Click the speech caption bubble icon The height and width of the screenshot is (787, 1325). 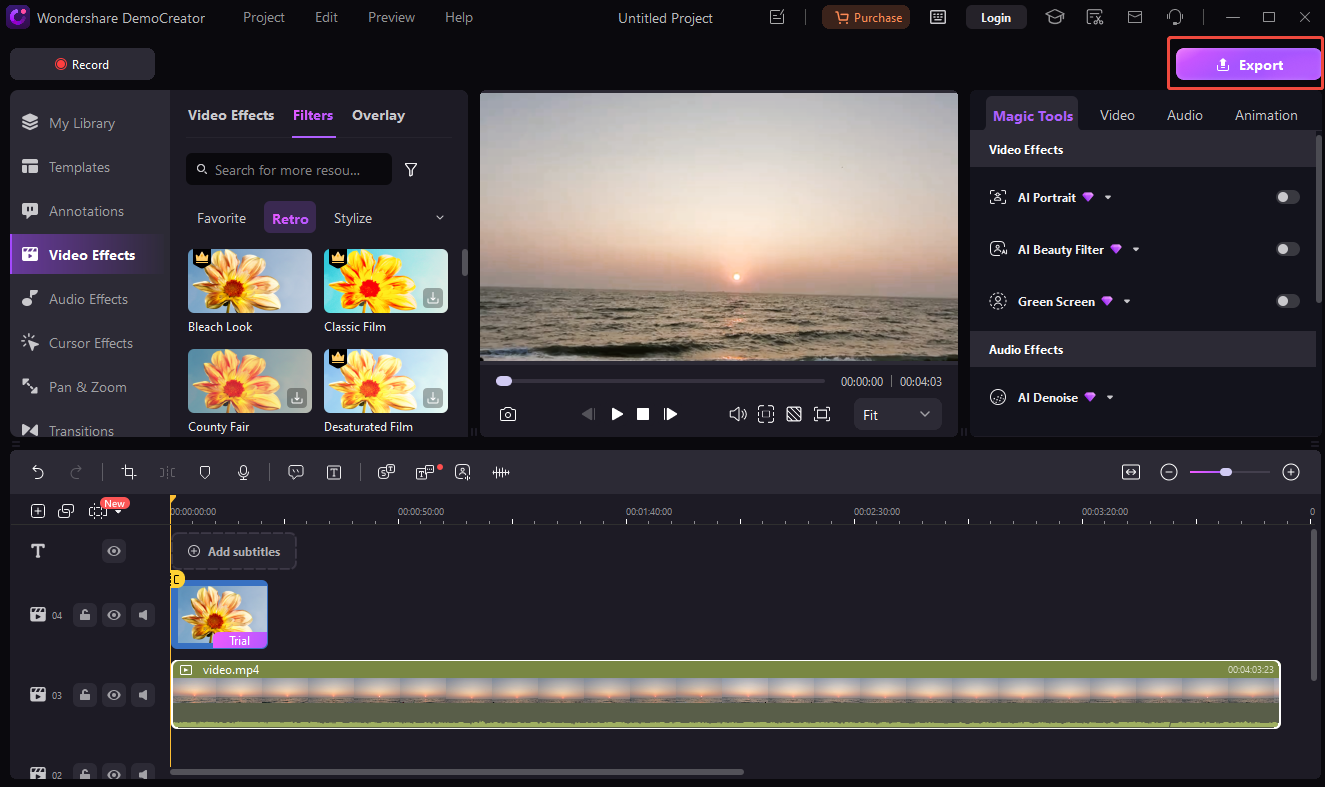click(296, 472)
